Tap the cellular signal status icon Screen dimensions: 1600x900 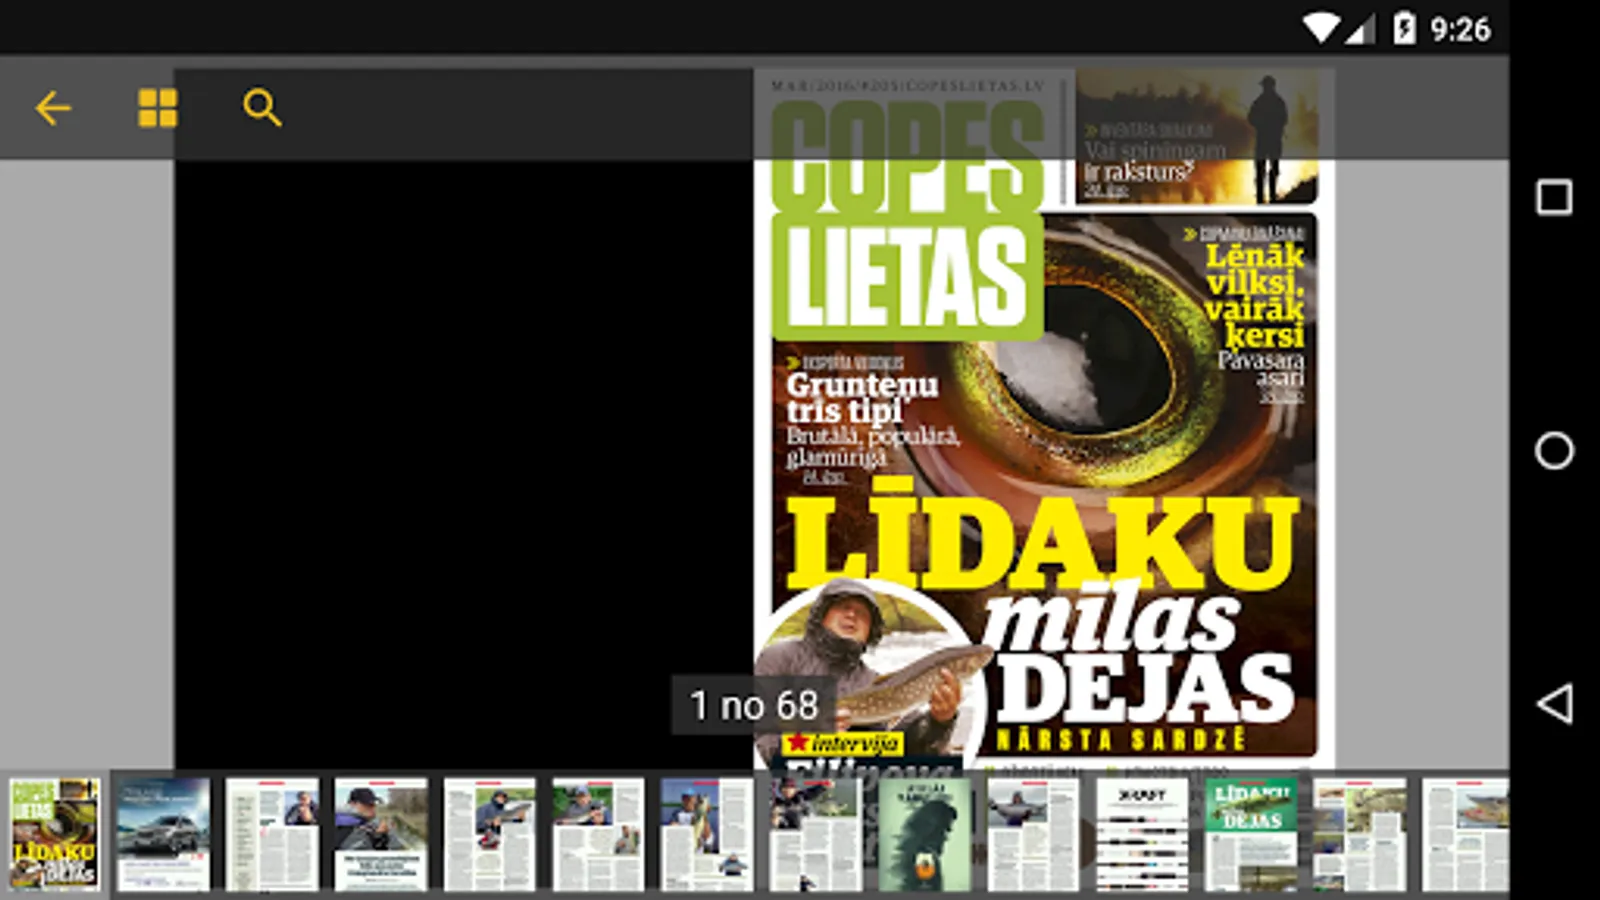(1359, 30)
